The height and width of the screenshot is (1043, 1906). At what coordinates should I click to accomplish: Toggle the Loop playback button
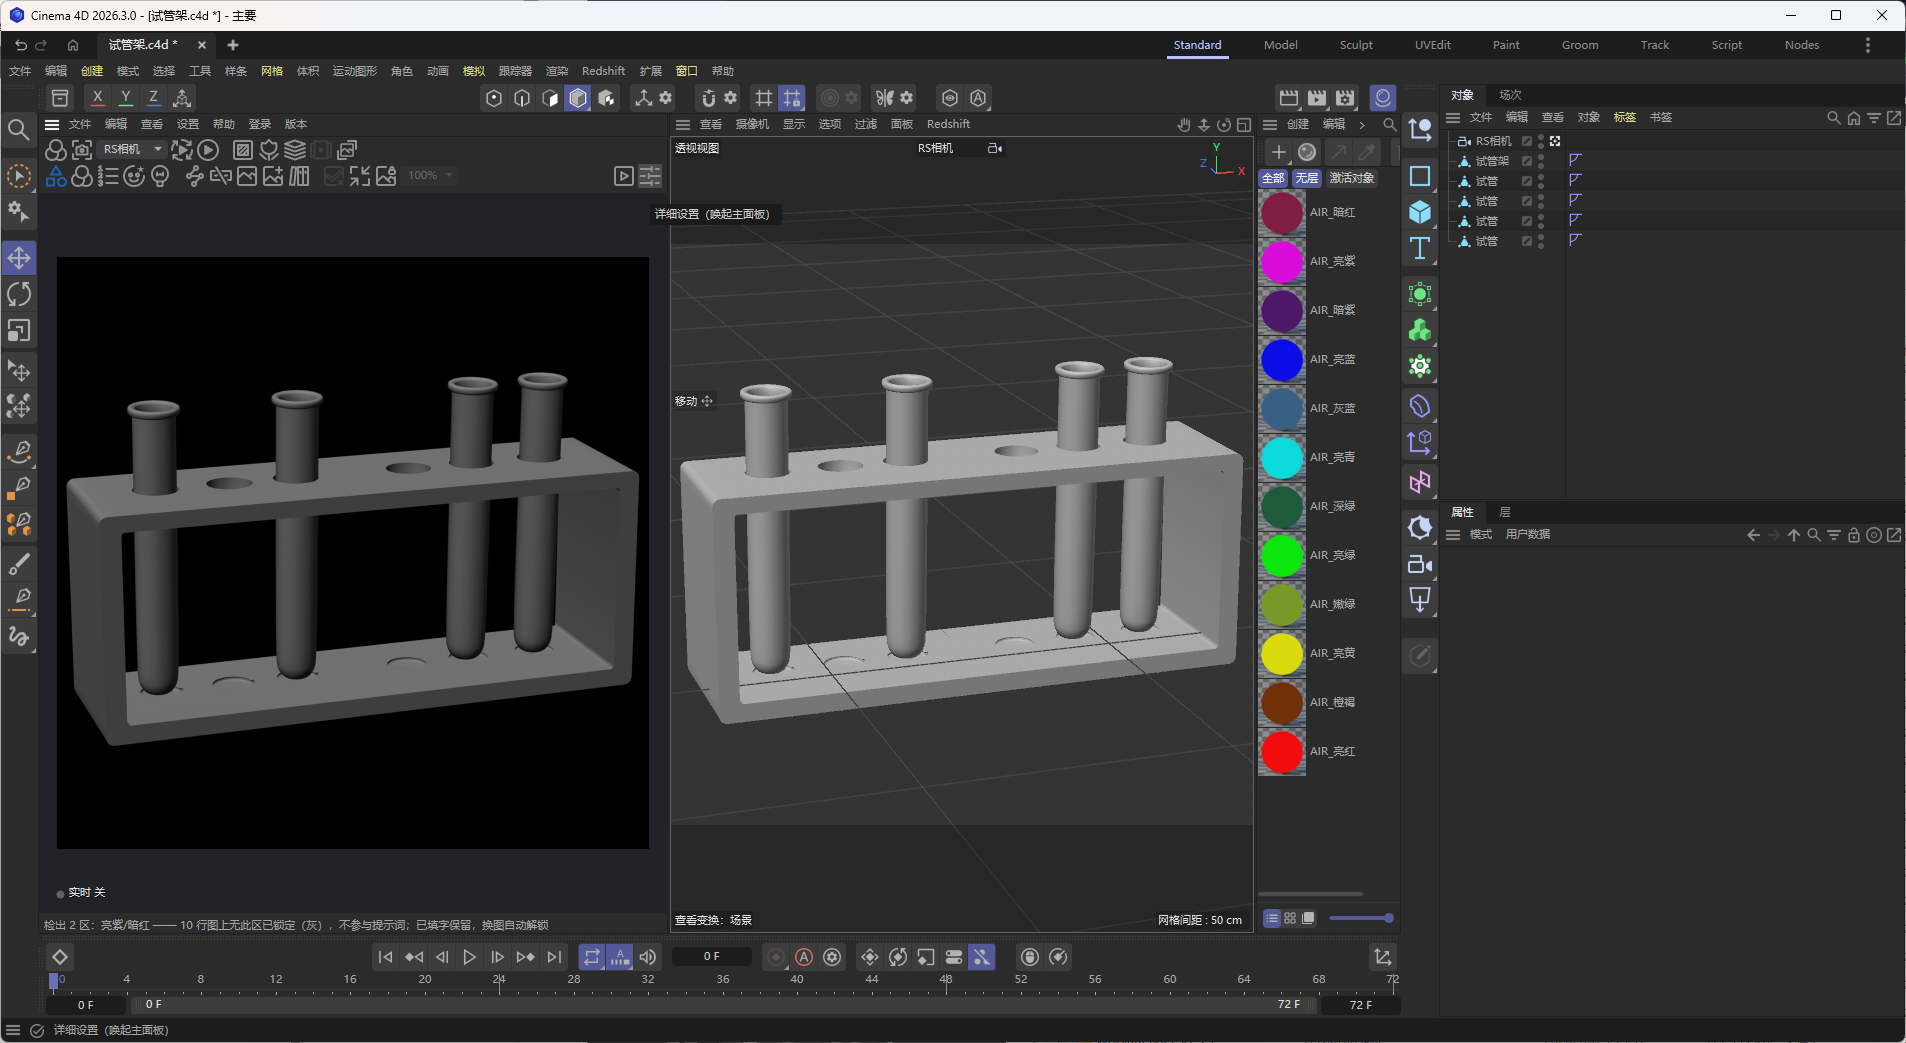pyautogui.click(x=592, y=957)
